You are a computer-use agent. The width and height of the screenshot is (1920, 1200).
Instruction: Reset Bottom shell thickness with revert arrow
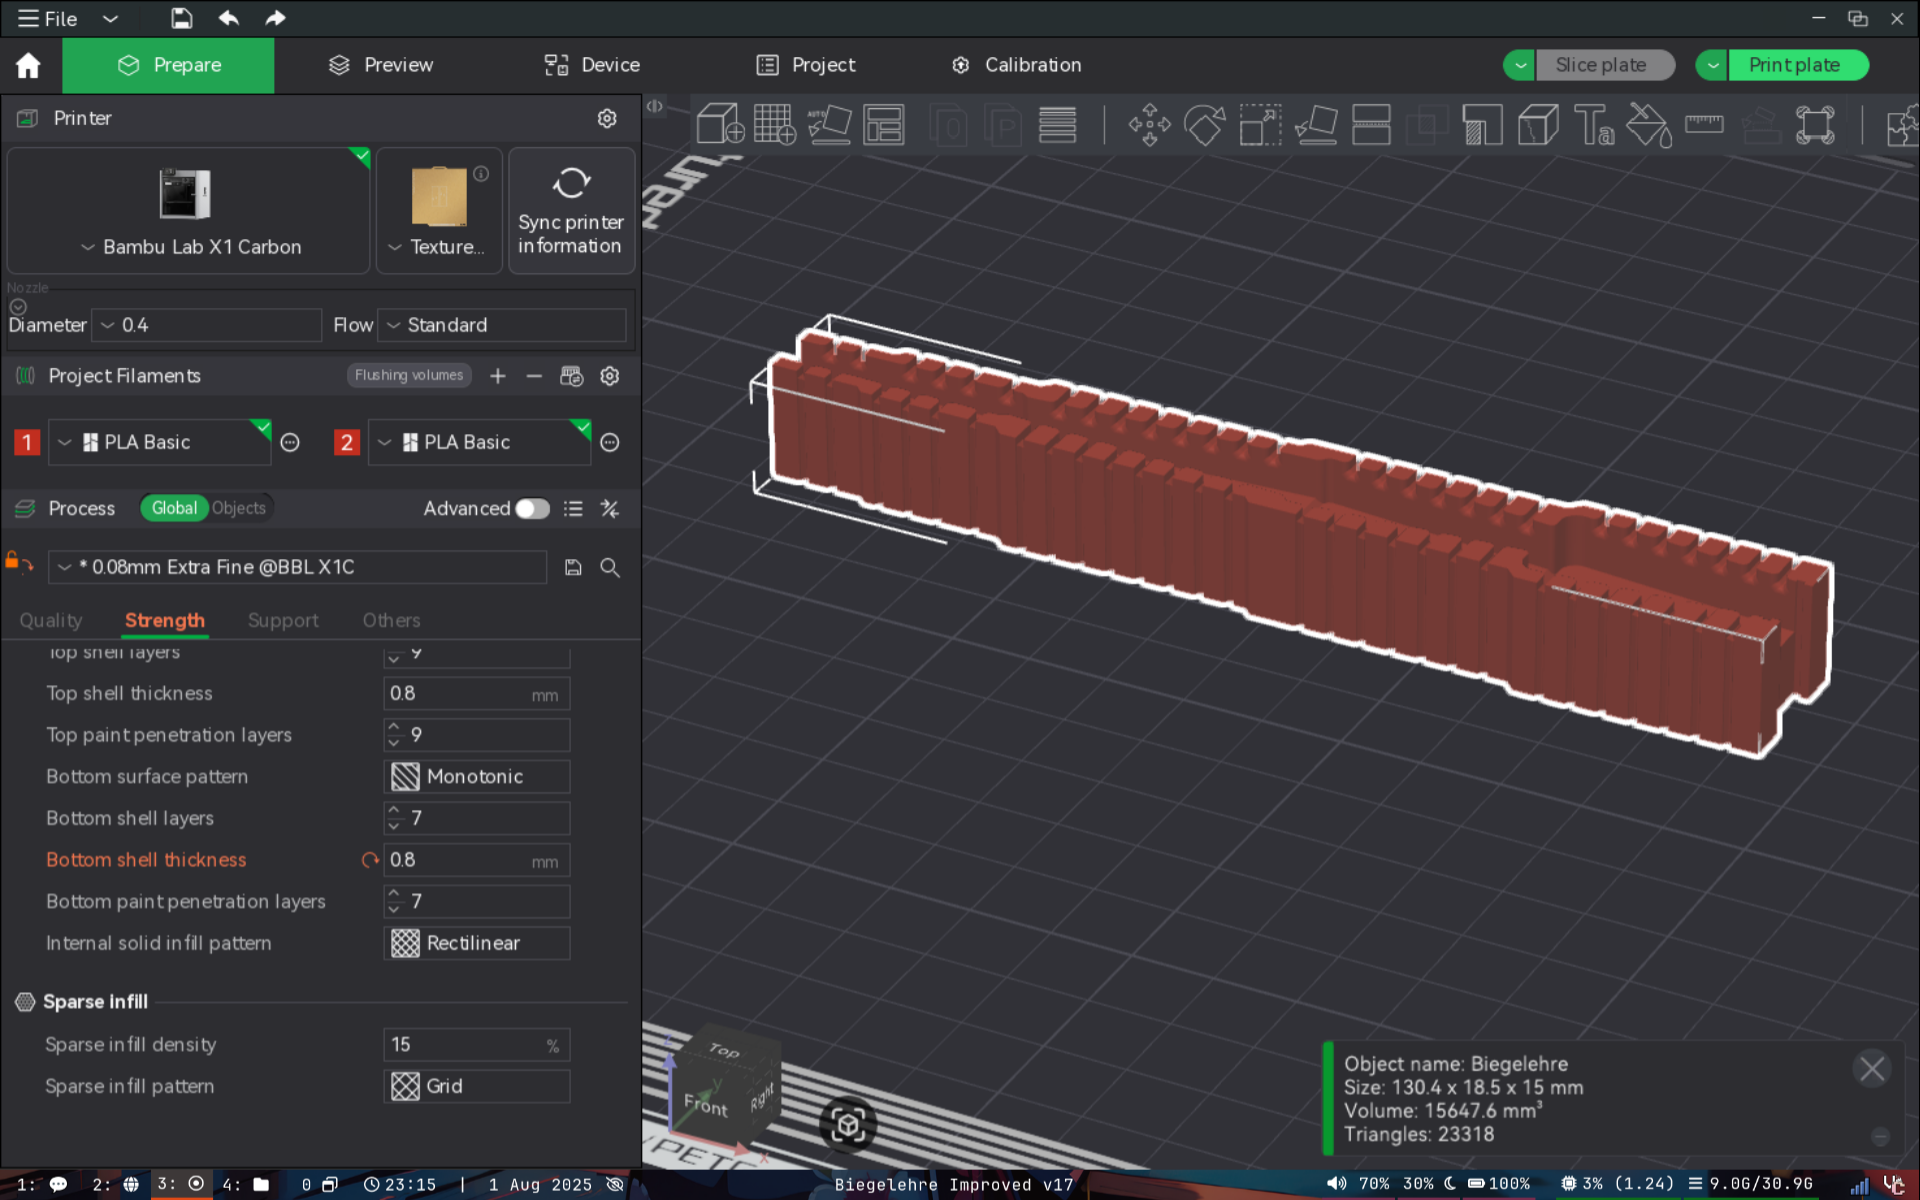point(370,860)
